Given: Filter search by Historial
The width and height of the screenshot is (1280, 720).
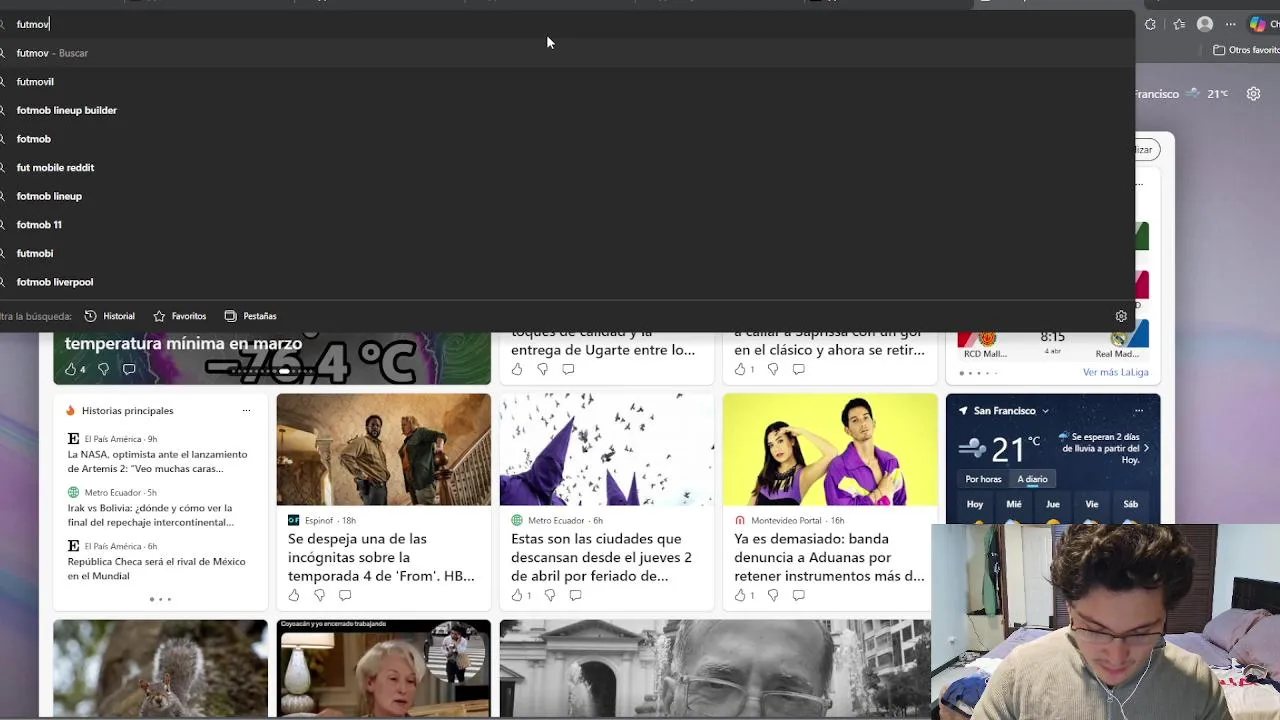Looking at the screenshot, I should pos(109,316).
